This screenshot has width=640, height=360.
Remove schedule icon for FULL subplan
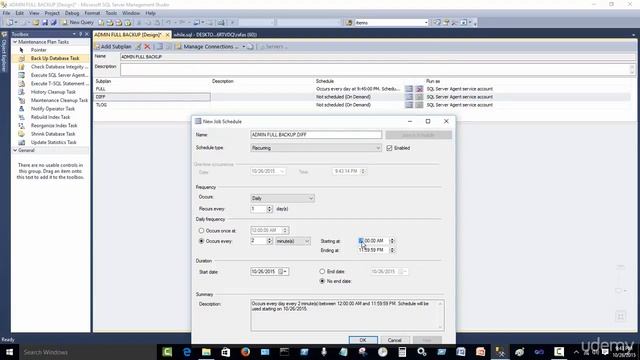pyautogui.click(x=419, y=89)
